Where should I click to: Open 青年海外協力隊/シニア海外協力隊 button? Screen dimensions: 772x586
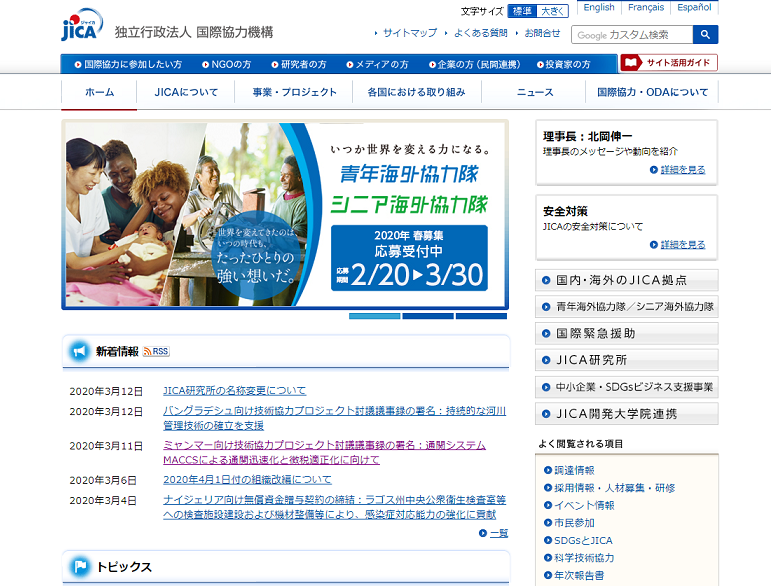(627, 307)
